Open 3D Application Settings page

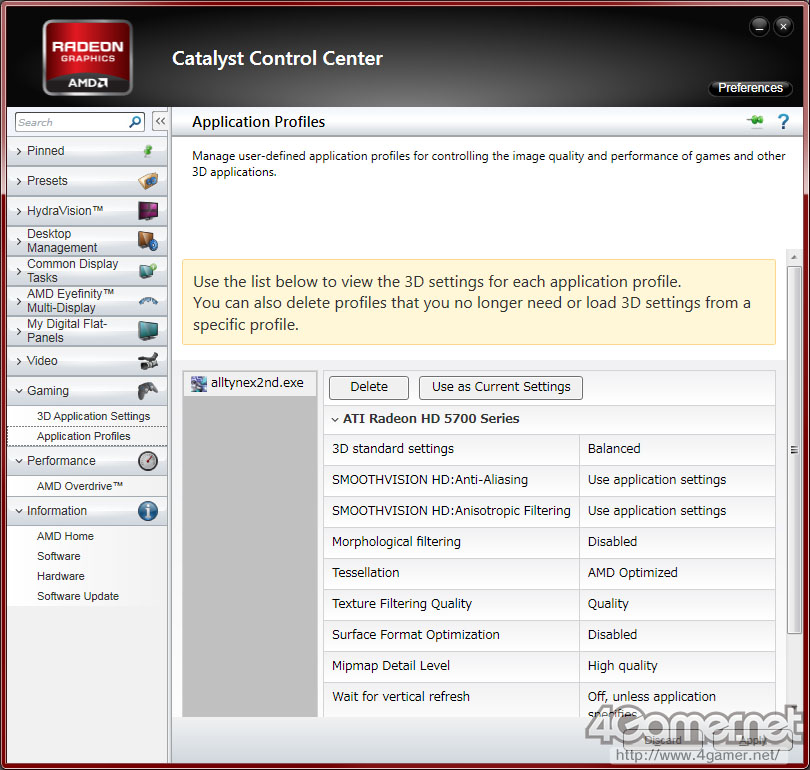[x=93, y=416]
